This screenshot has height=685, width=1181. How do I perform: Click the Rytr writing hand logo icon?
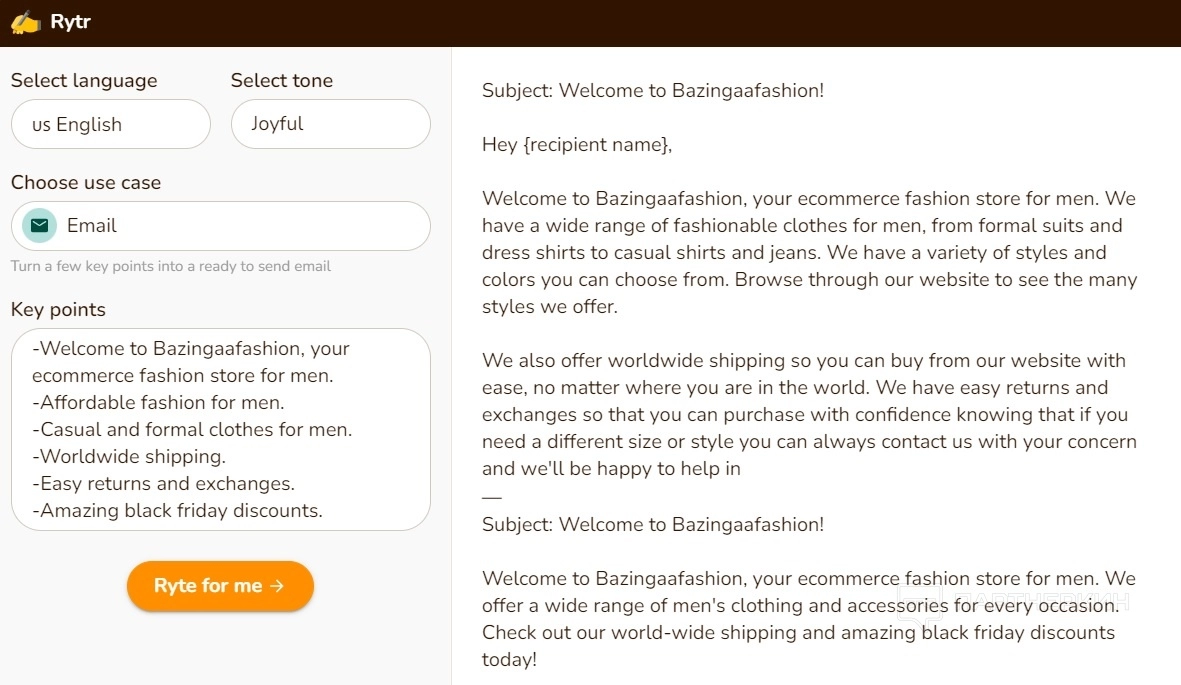tap(26, 22)
